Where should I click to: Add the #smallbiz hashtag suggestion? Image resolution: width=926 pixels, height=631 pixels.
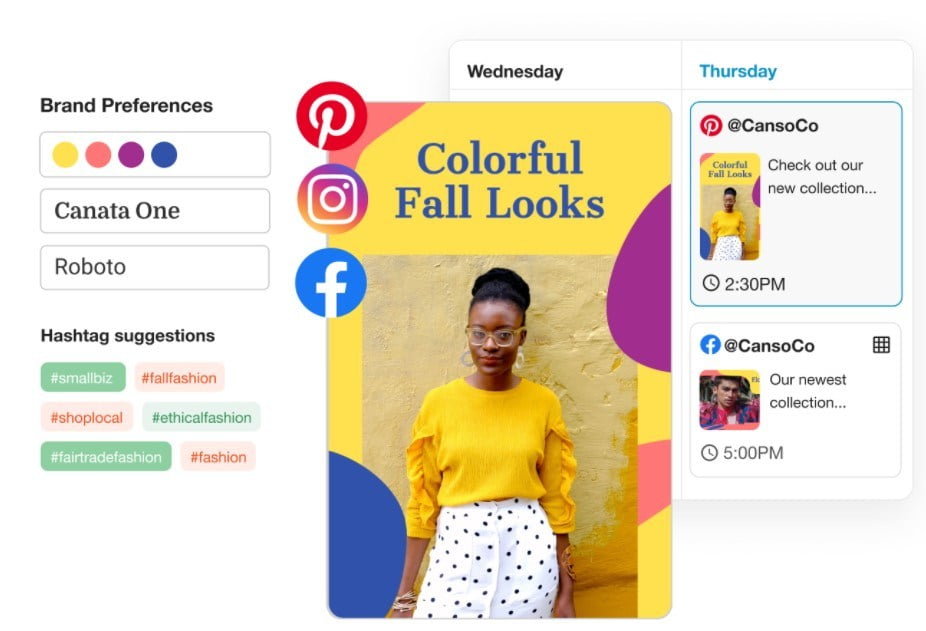pyautogui.click(x=83, y=378)
